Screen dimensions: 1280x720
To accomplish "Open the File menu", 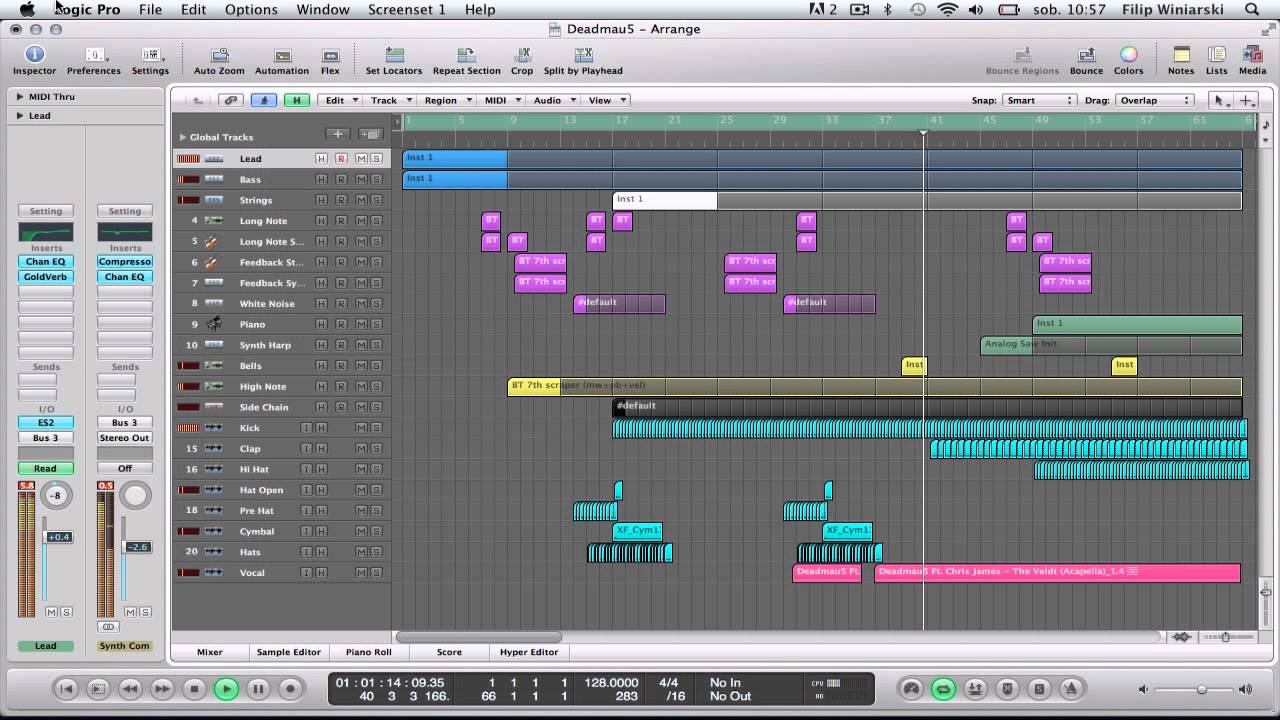I will (150, 9).
